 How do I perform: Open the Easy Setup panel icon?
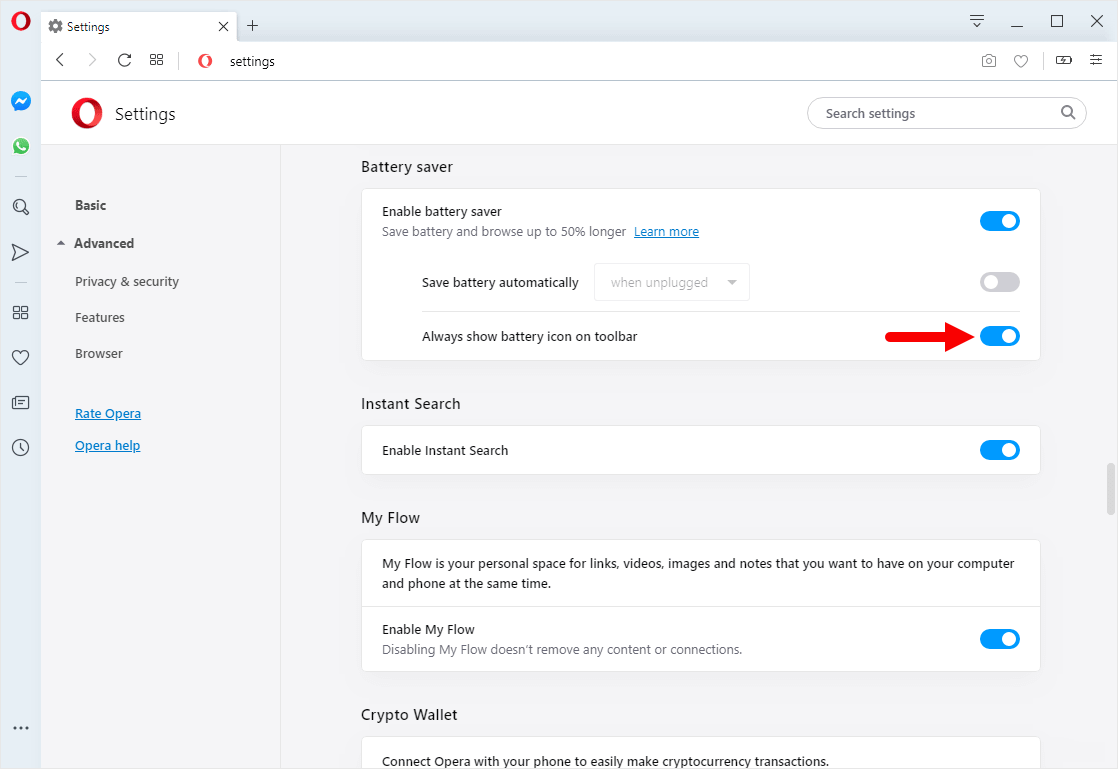tap(1096, 61)
